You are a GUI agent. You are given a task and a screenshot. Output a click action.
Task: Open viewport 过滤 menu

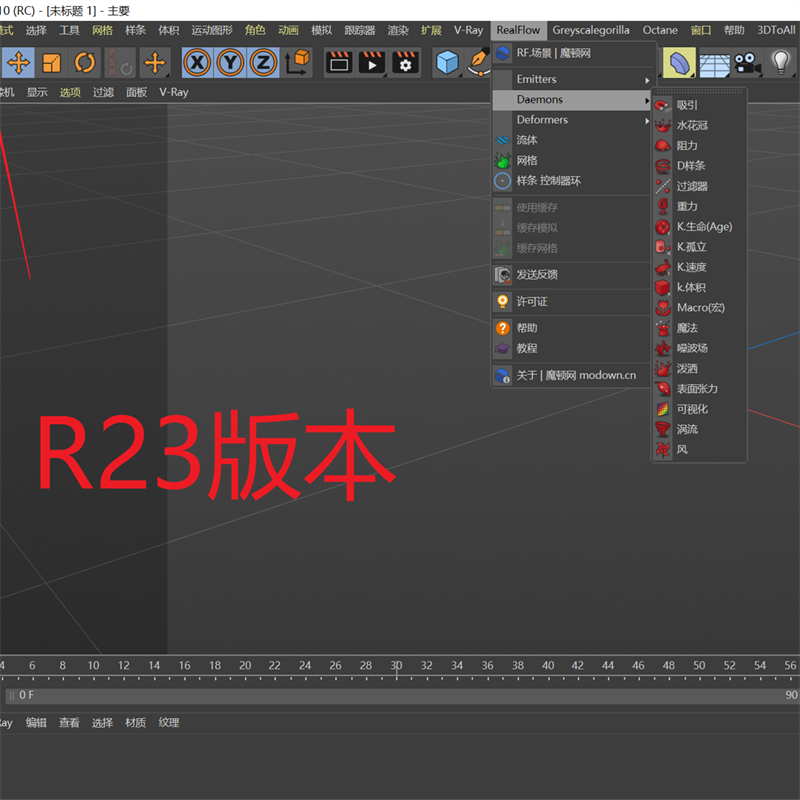(103, 92)
